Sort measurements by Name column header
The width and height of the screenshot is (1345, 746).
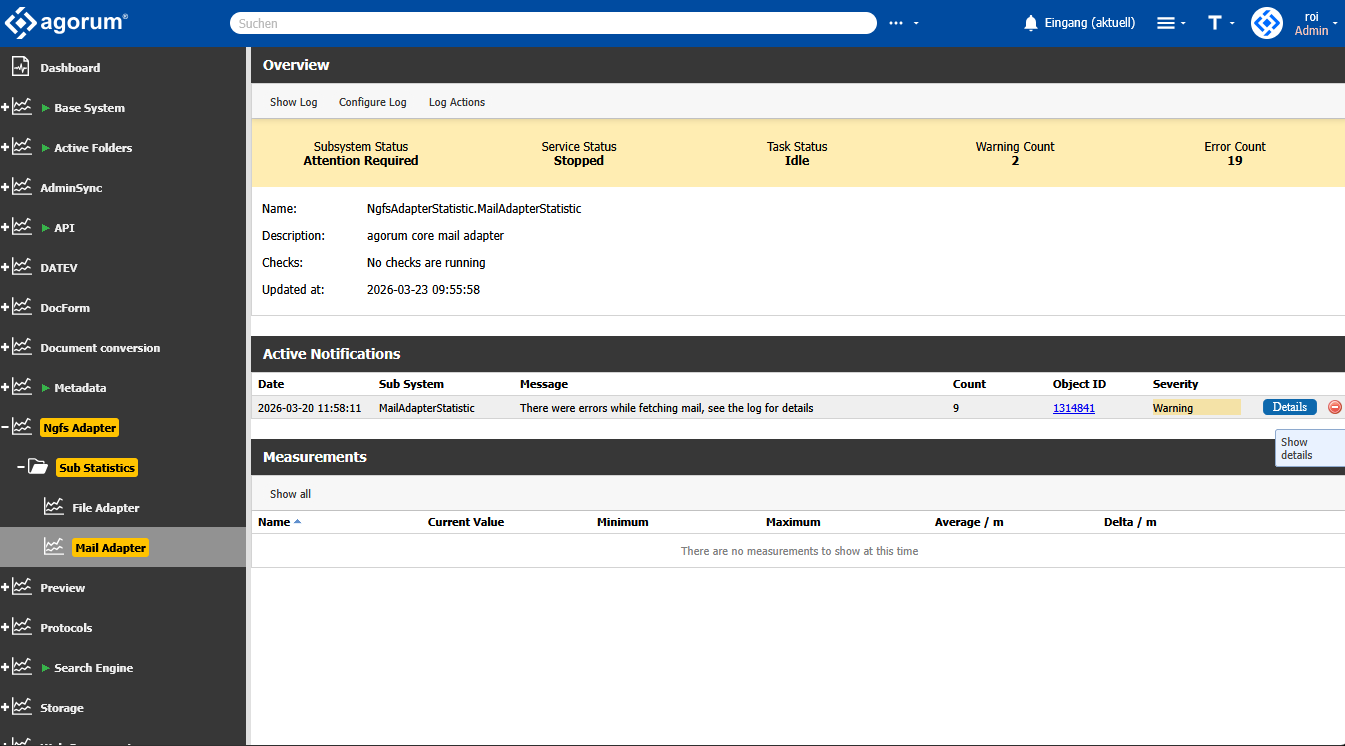[x=274, y=522]
